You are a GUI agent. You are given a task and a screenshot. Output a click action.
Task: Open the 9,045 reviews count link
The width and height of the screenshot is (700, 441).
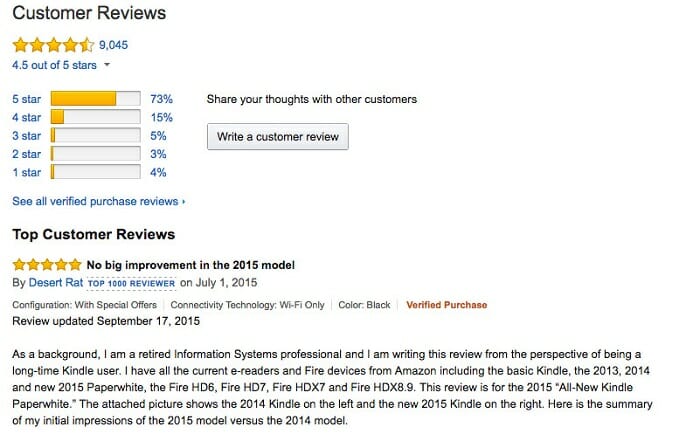113,45
